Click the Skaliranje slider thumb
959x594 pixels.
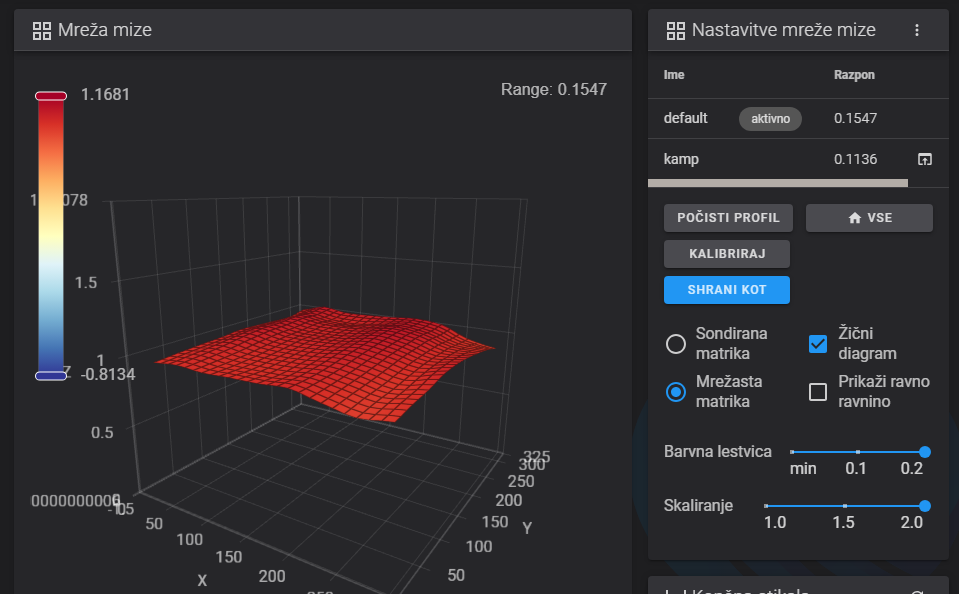tap(925, 506)
